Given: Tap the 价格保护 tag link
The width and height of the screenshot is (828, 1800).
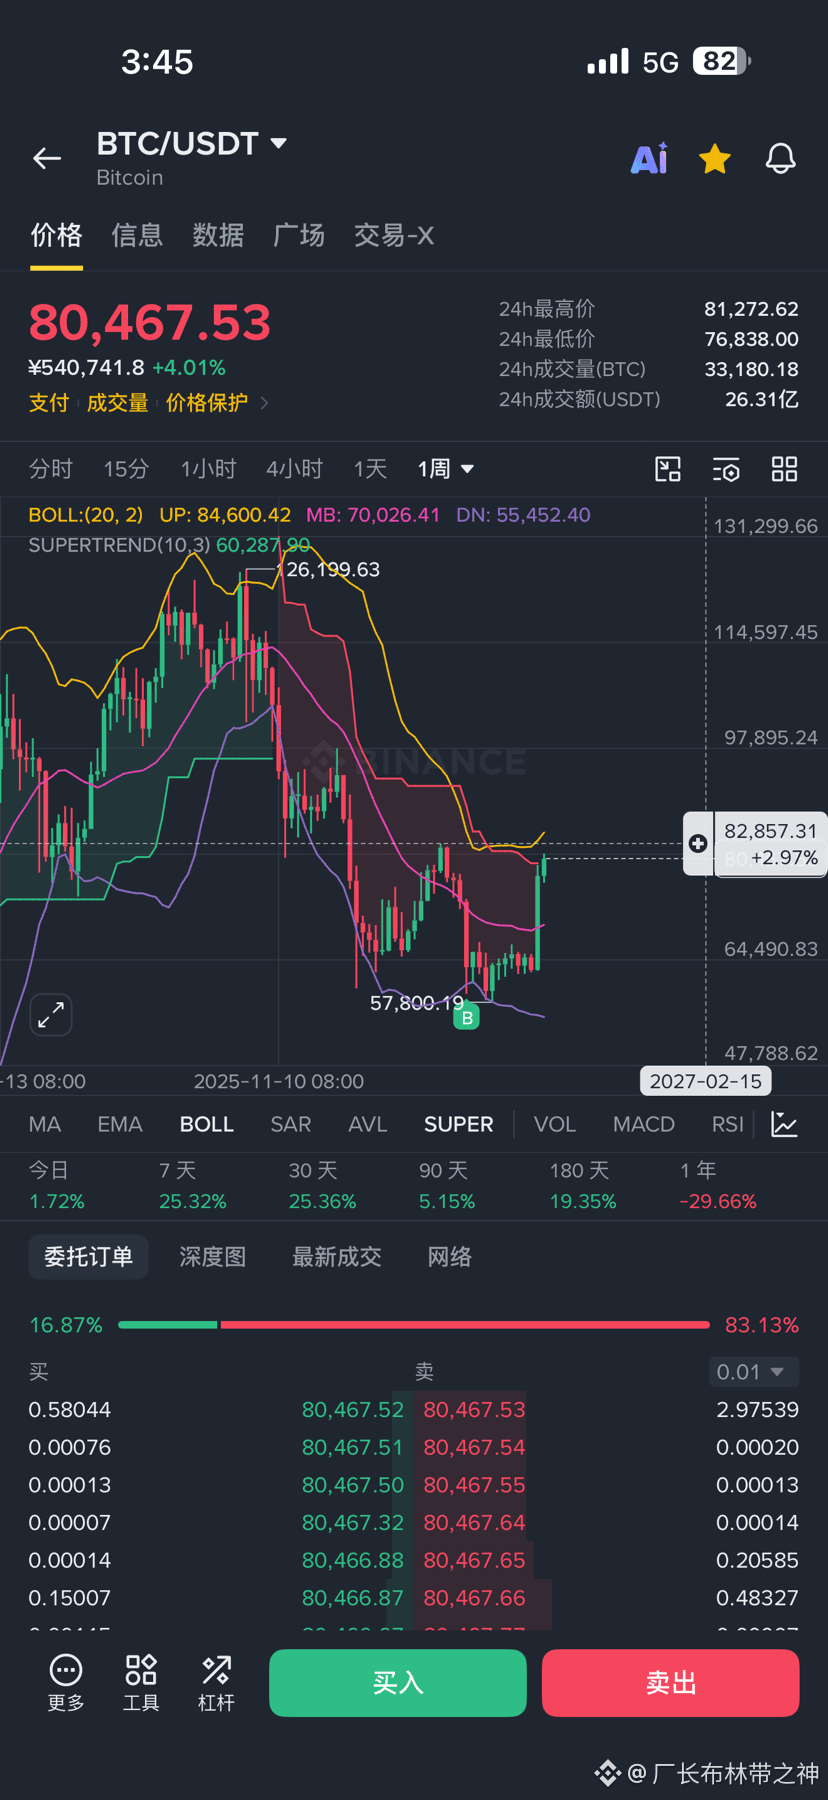Looking at the screenshot, I should pyautogui.click(x=207, y=403).
